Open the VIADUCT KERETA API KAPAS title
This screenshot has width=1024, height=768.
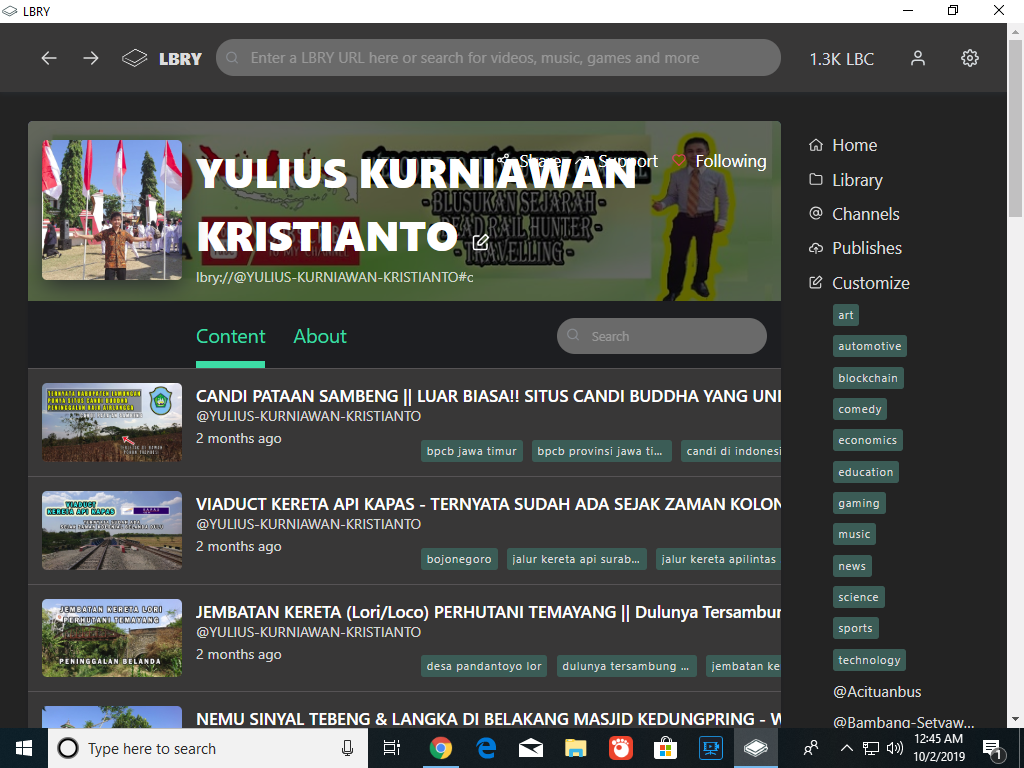[x=488, y=504]
